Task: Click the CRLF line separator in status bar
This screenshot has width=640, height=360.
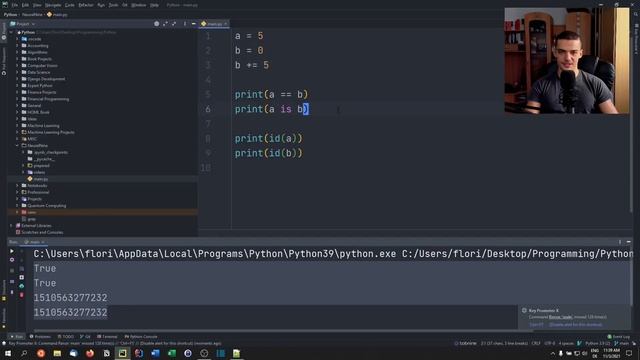Action: [536, 344]
